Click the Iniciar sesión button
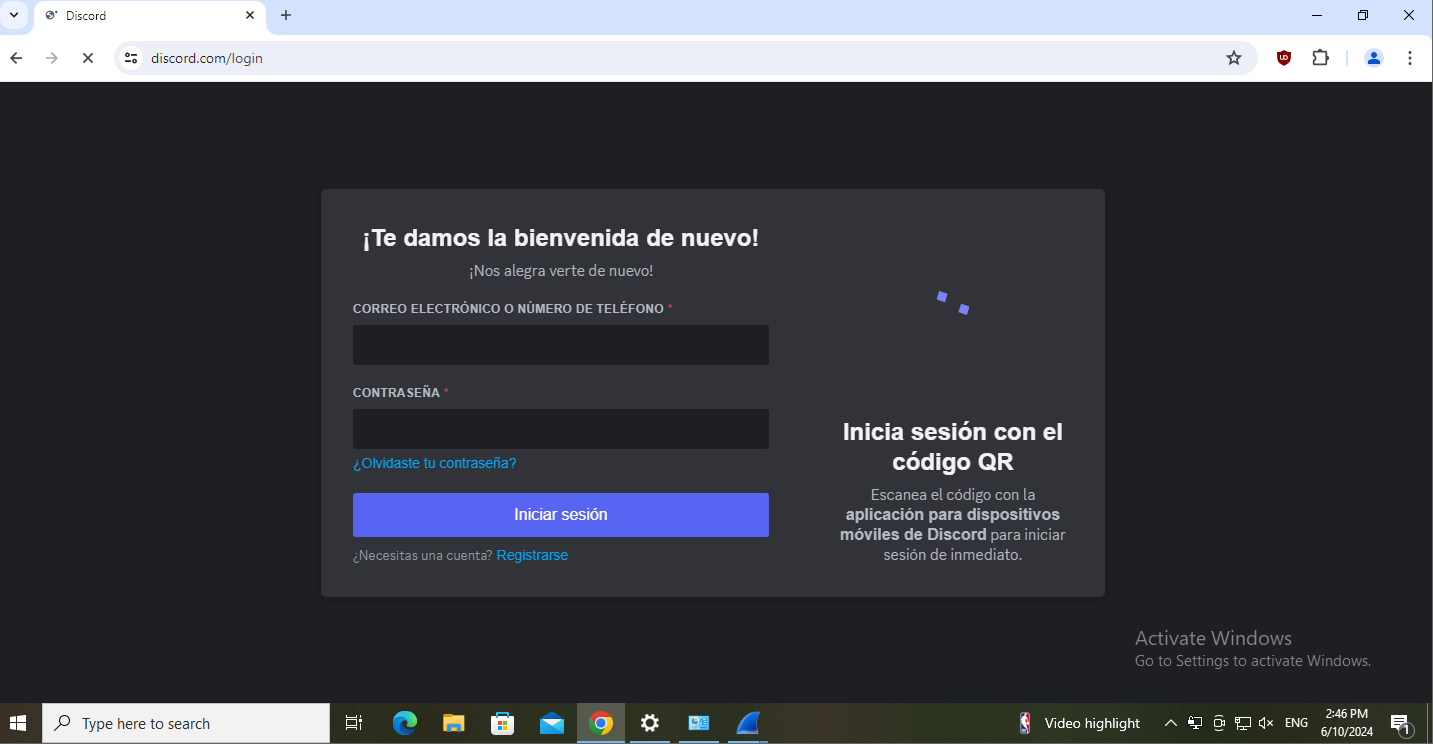Screen dimensions: 1433x744 [x=561, y=515]
